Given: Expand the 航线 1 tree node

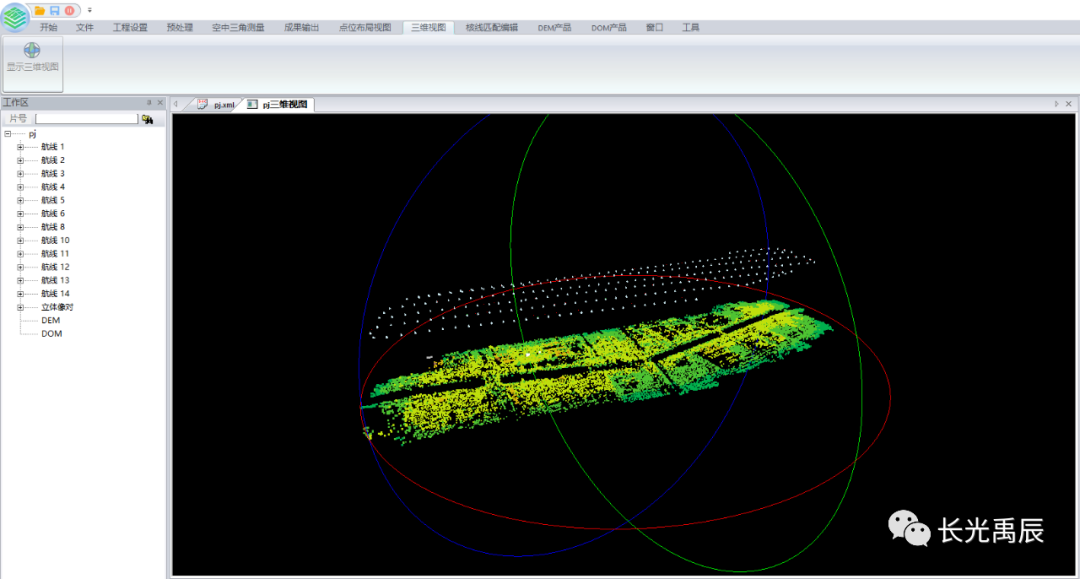Looking at the screenshot, I should coord(20,147).
